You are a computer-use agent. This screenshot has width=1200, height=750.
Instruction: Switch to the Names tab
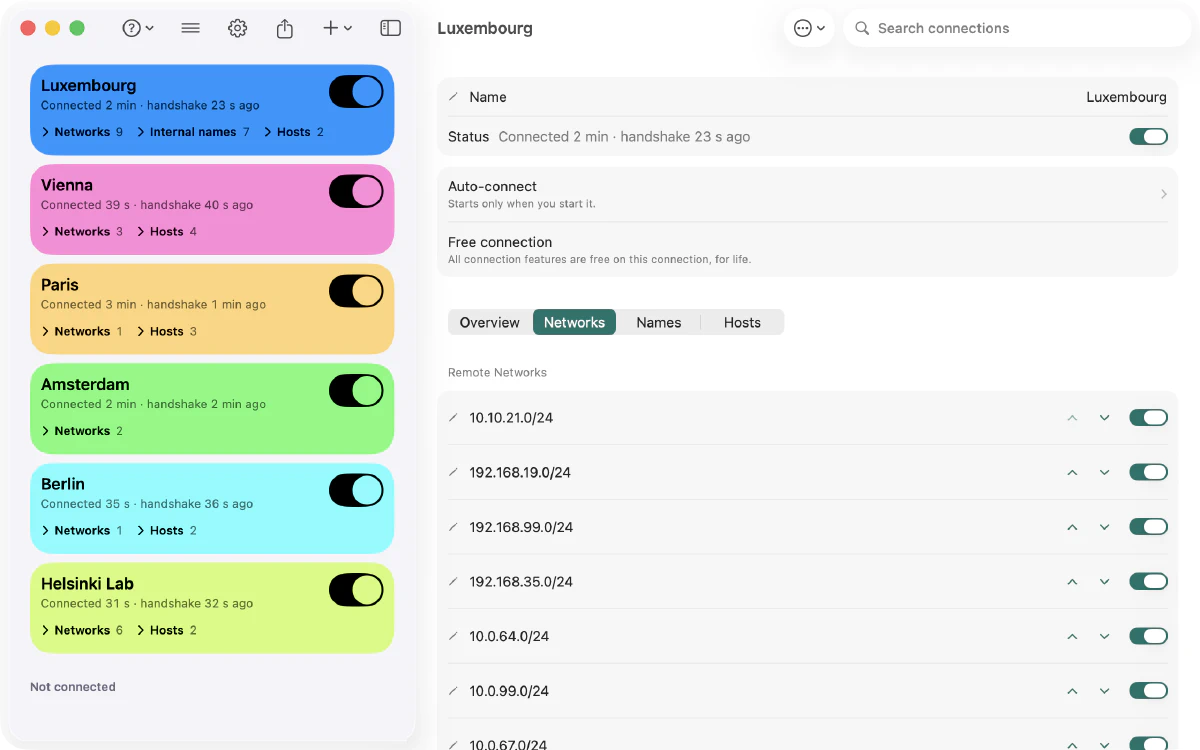point(659,322)
